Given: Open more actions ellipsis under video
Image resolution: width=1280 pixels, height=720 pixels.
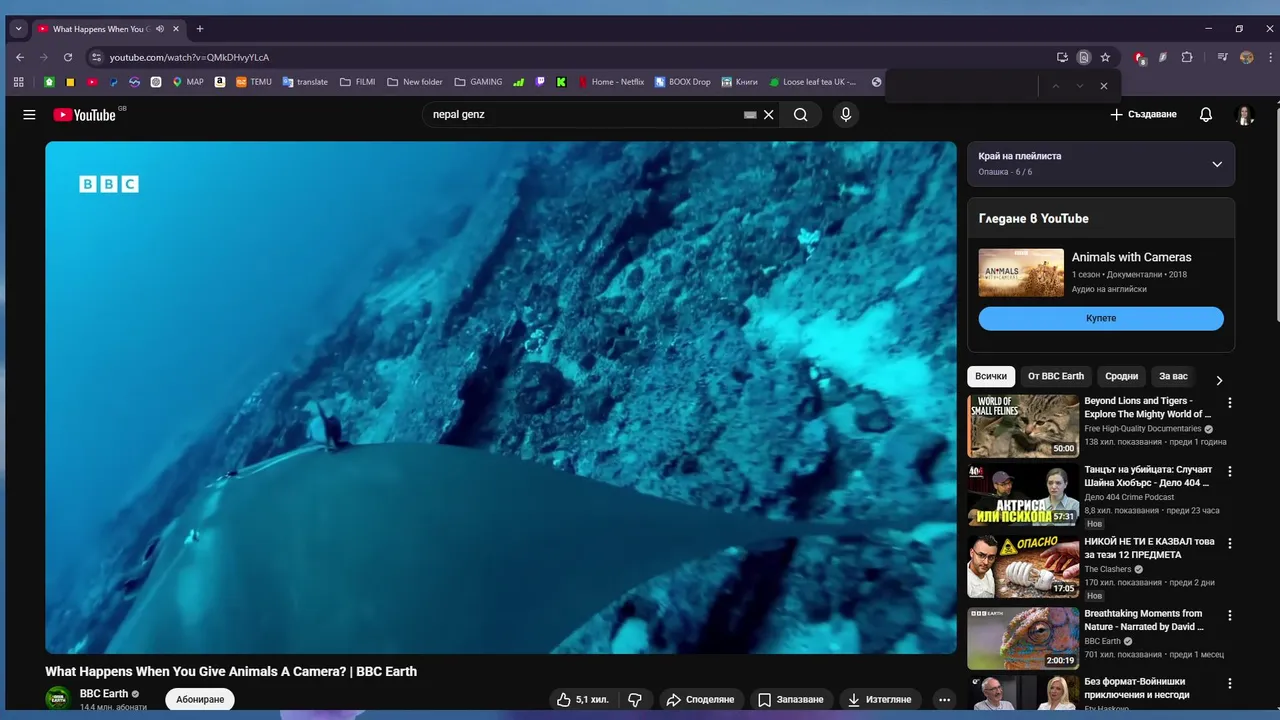Looking at the screenshot, I should coord(944,700).
